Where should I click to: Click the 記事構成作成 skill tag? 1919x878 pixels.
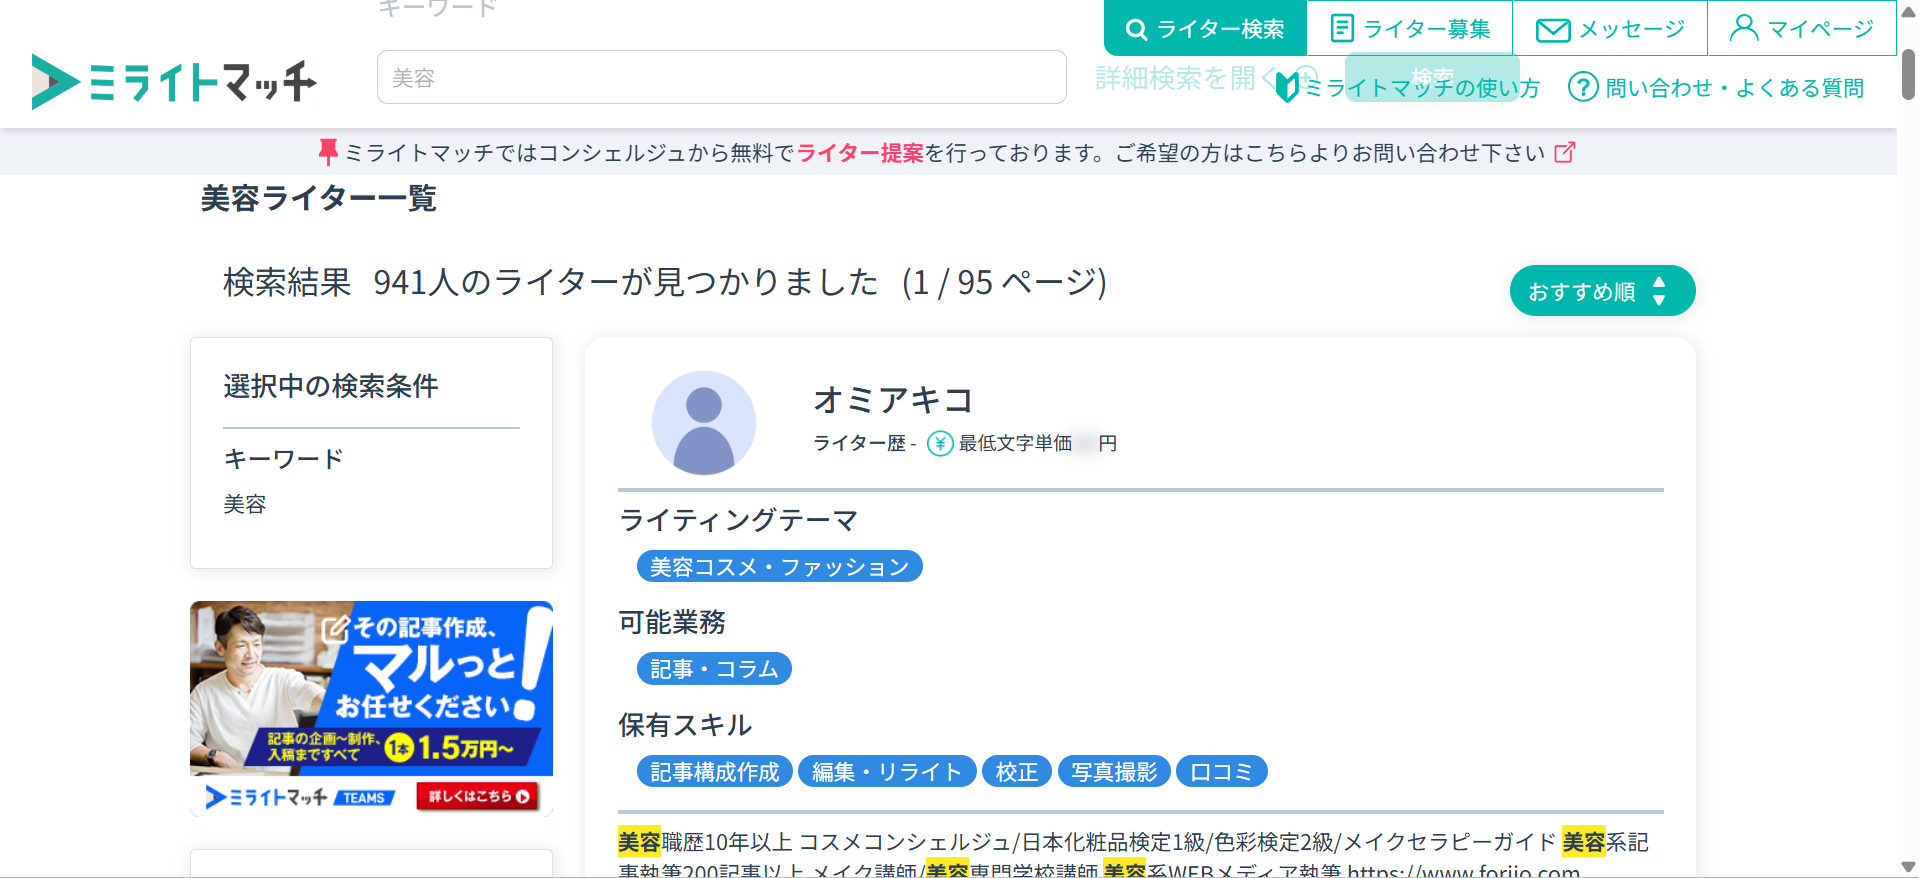point(714,772)
